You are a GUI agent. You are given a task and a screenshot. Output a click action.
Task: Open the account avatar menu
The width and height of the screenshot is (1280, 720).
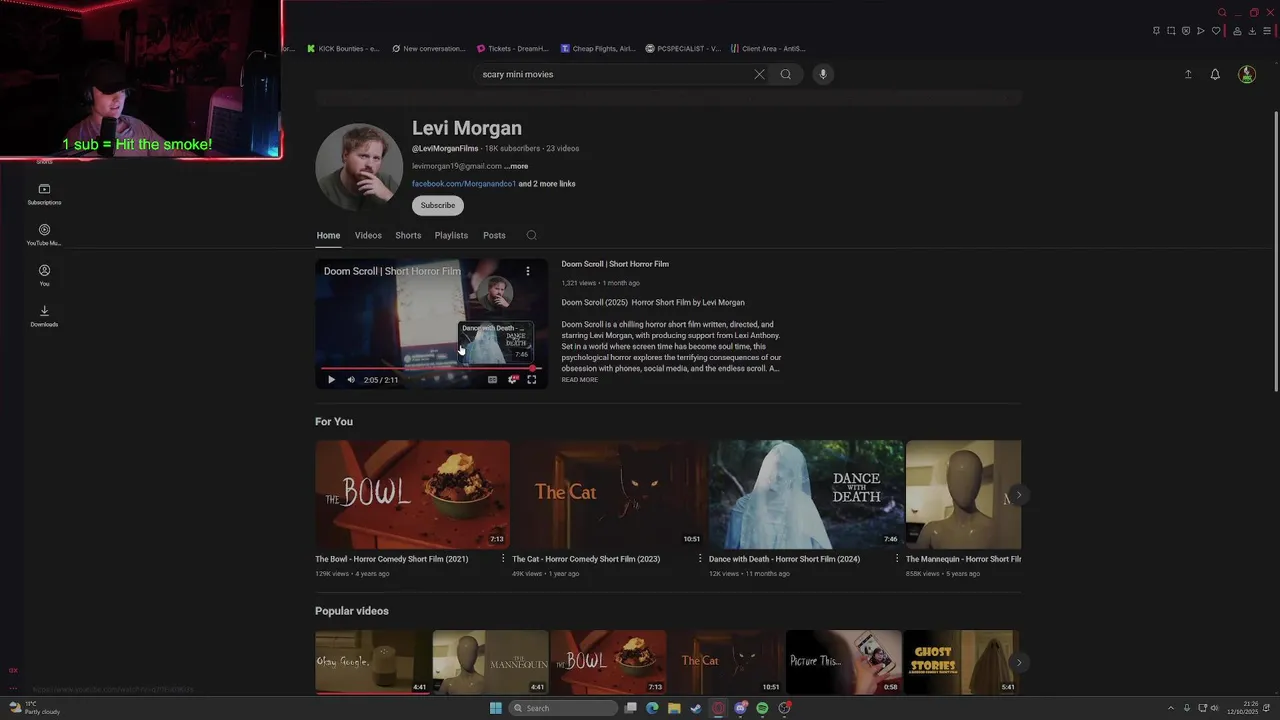click(x=1247, y=74)
